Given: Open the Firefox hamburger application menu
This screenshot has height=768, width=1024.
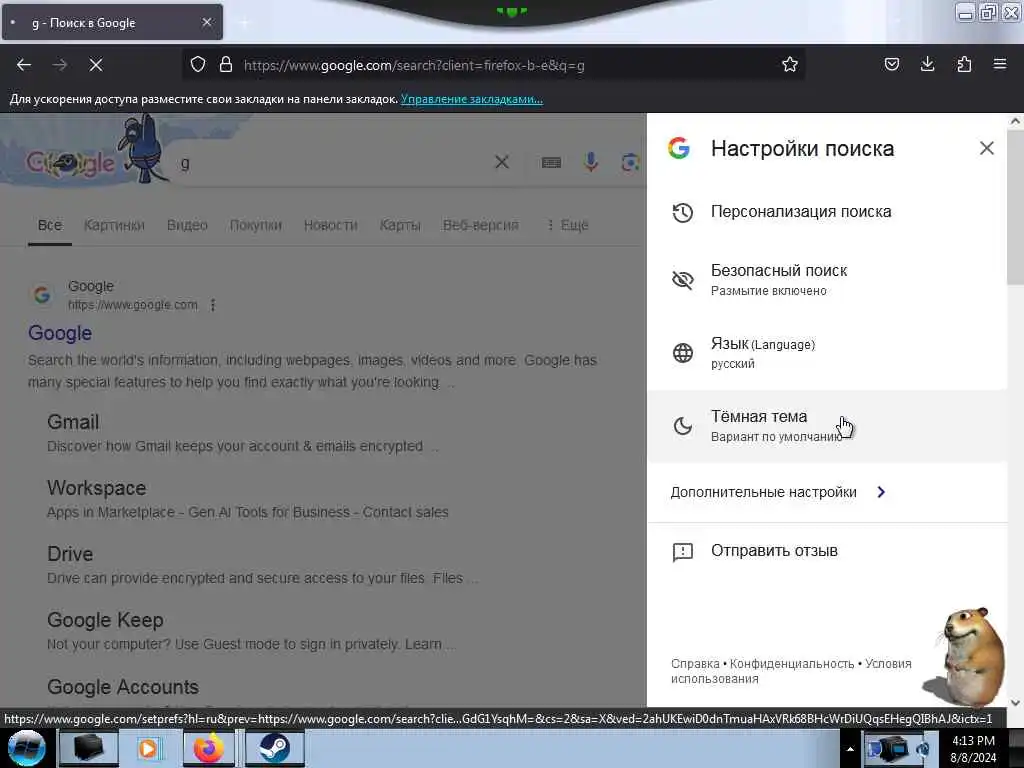Looking at the screenshot, I should tap(1000, 65).
